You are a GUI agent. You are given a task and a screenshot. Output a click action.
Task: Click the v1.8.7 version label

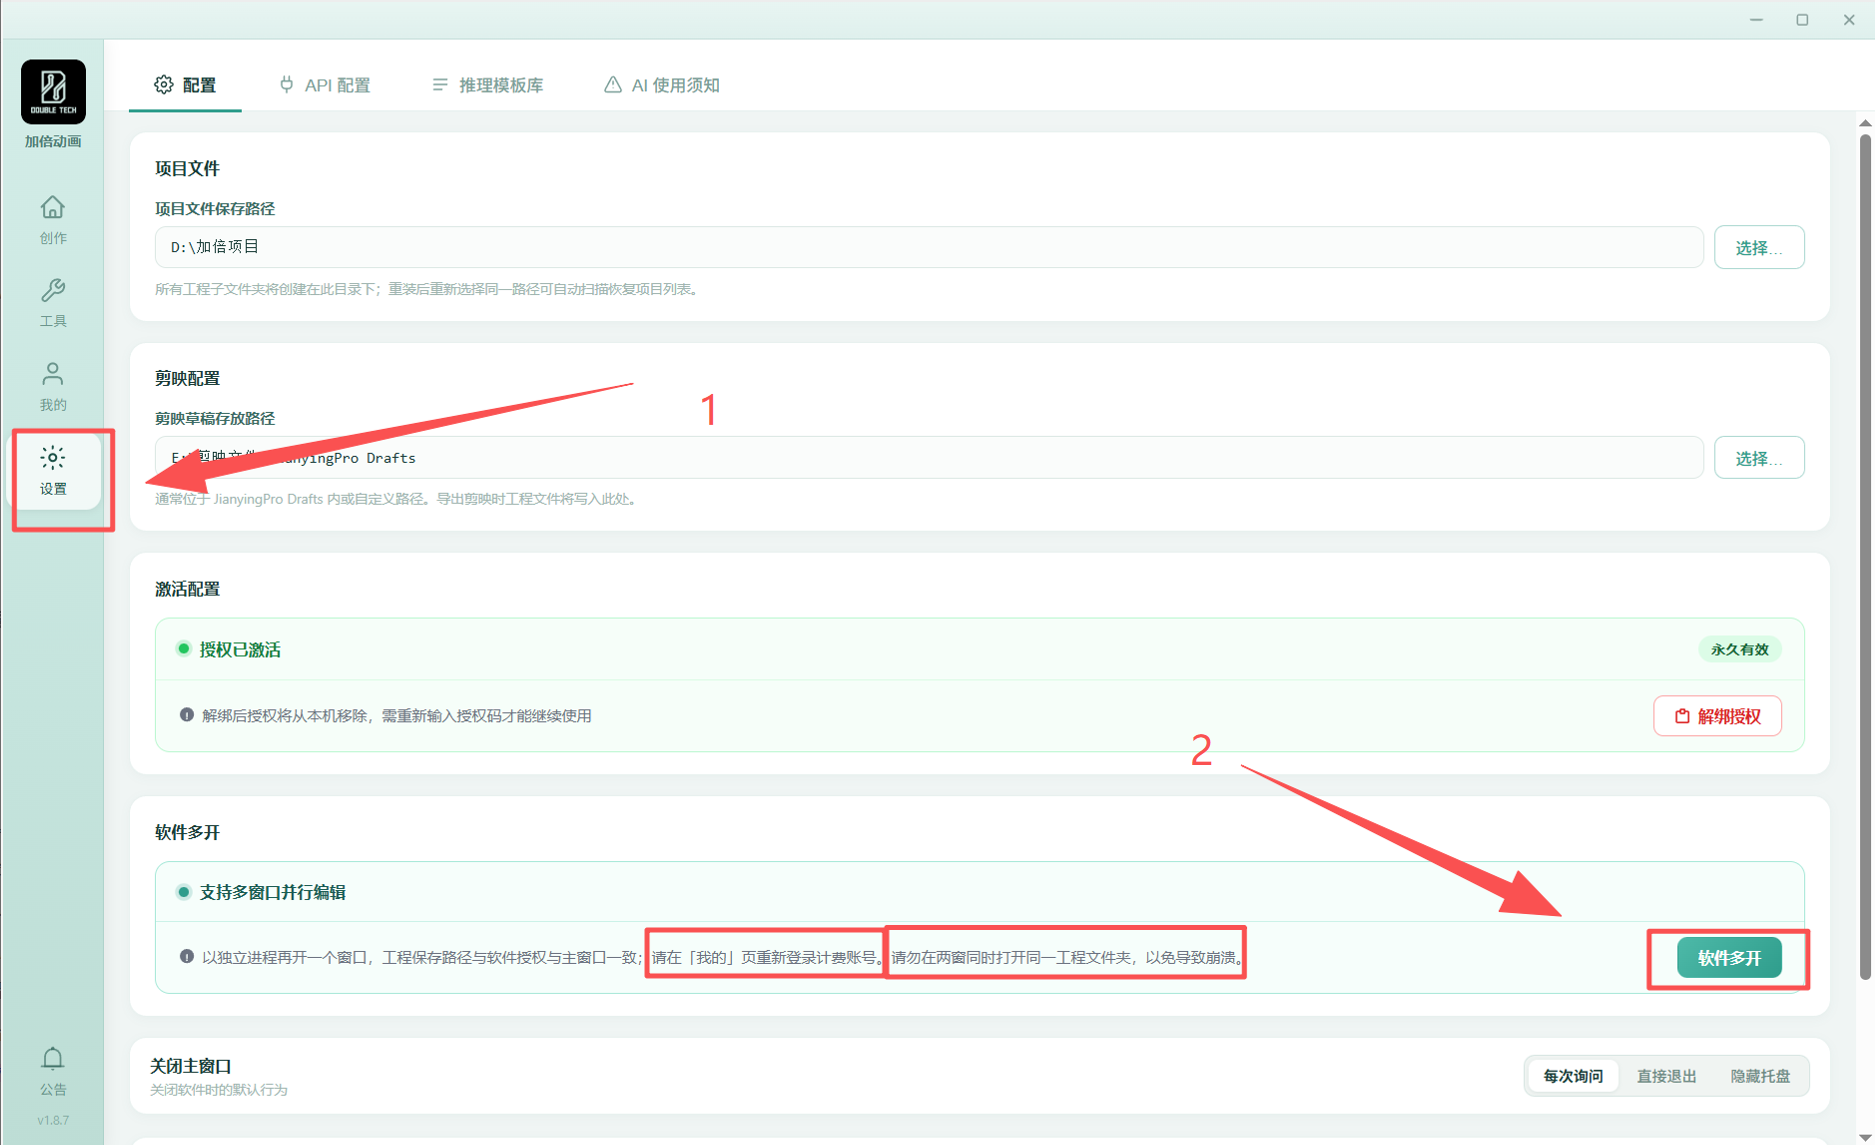point(53,1120)
